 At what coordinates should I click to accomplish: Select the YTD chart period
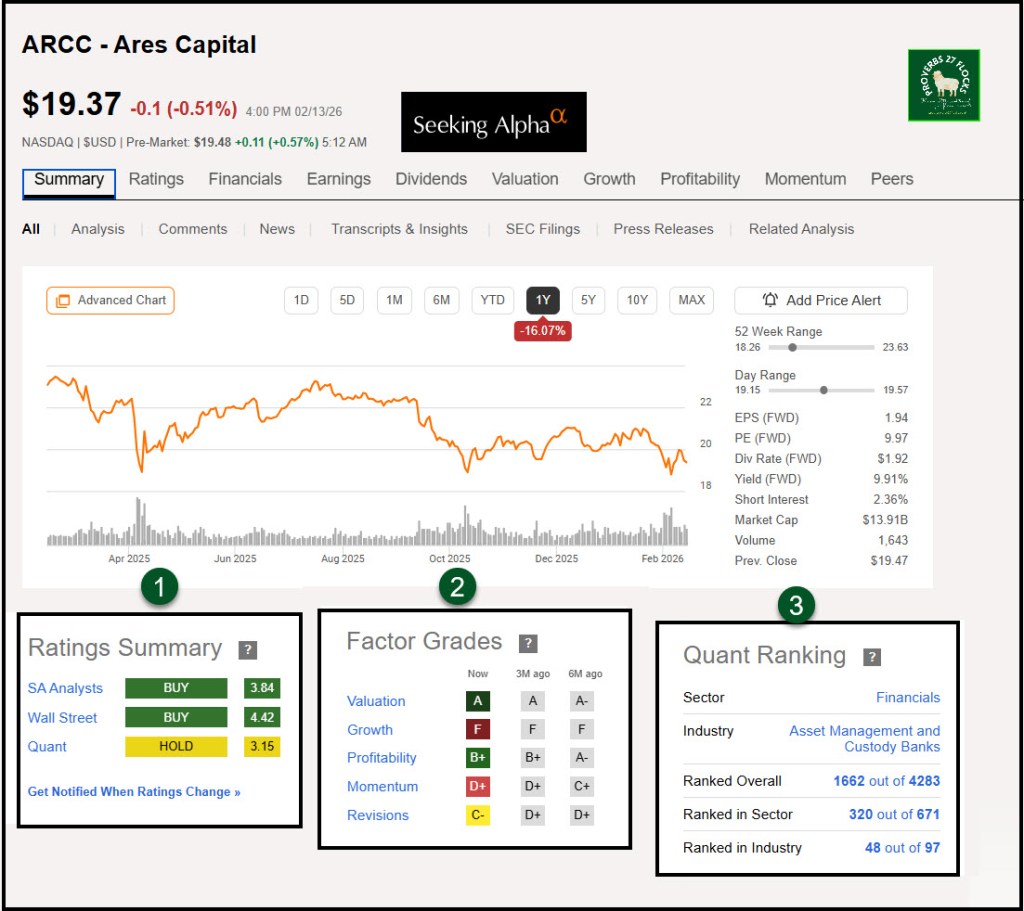click(x=492, y=300)
